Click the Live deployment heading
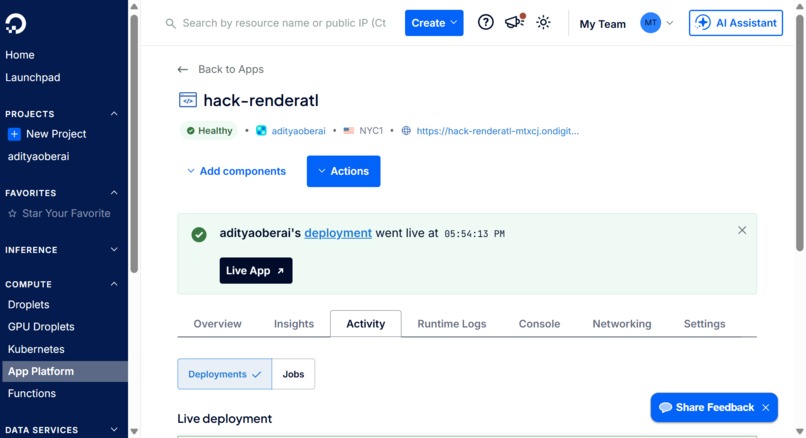The height and width of the screenshot is (438, 806). [x=225, y=419]
